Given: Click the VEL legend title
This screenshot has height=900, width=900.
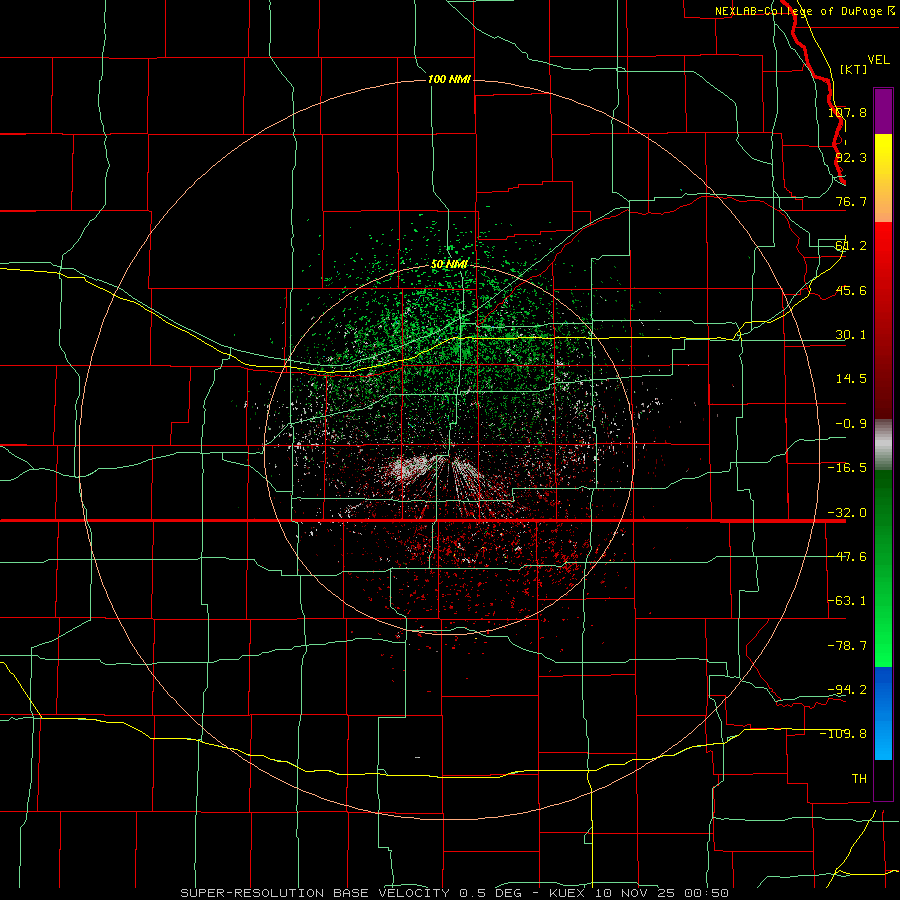Looking at the screenshot, I should coord(878,60).
